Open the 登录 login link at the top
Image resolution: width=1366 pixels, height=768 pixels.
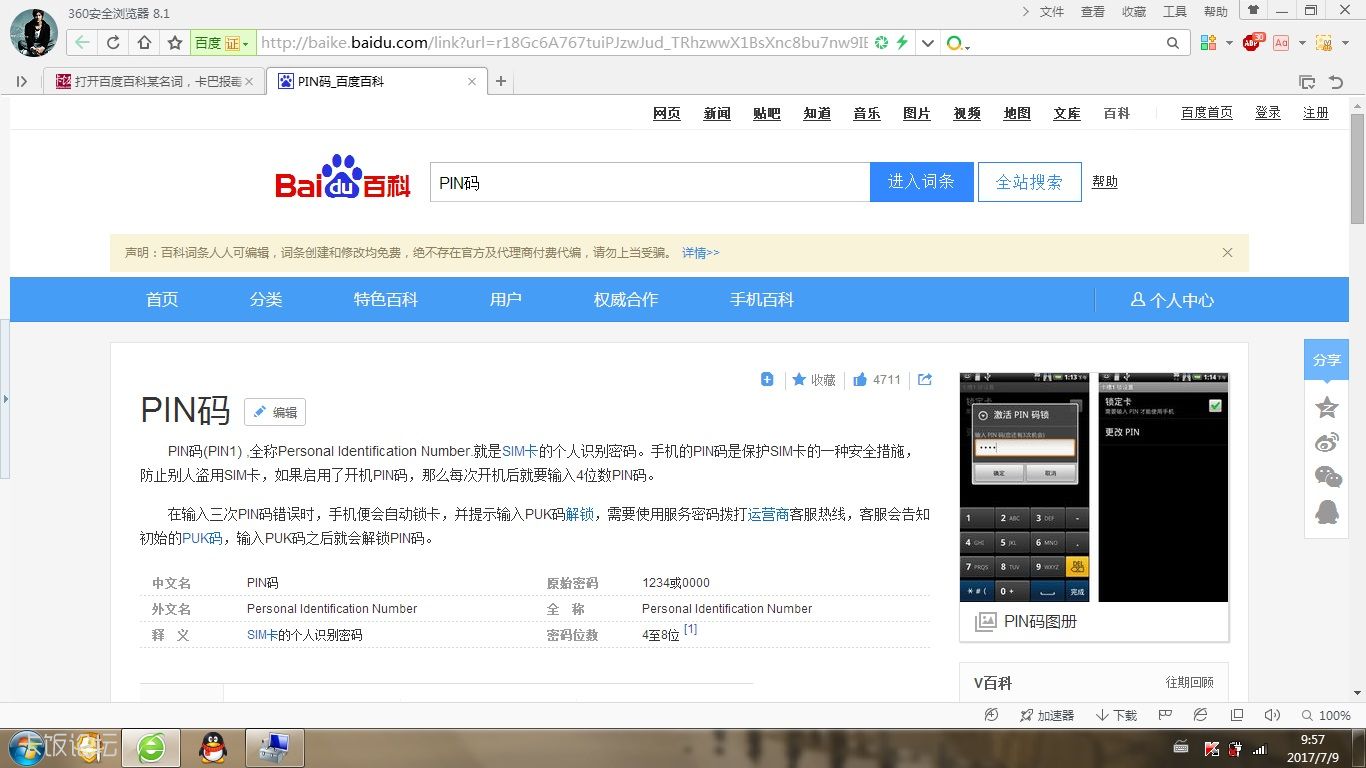pos(1268,113)
